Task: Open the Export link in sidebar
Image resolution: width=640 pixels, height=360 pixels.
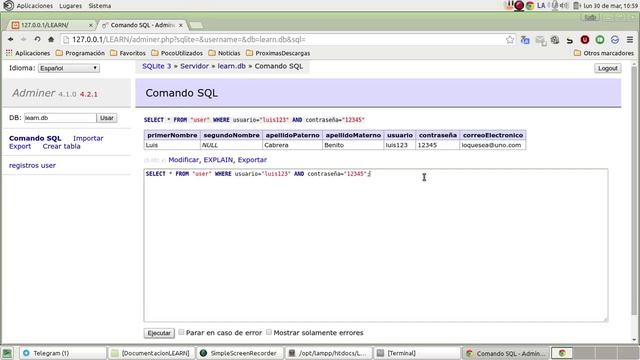Action: point(20,146)
